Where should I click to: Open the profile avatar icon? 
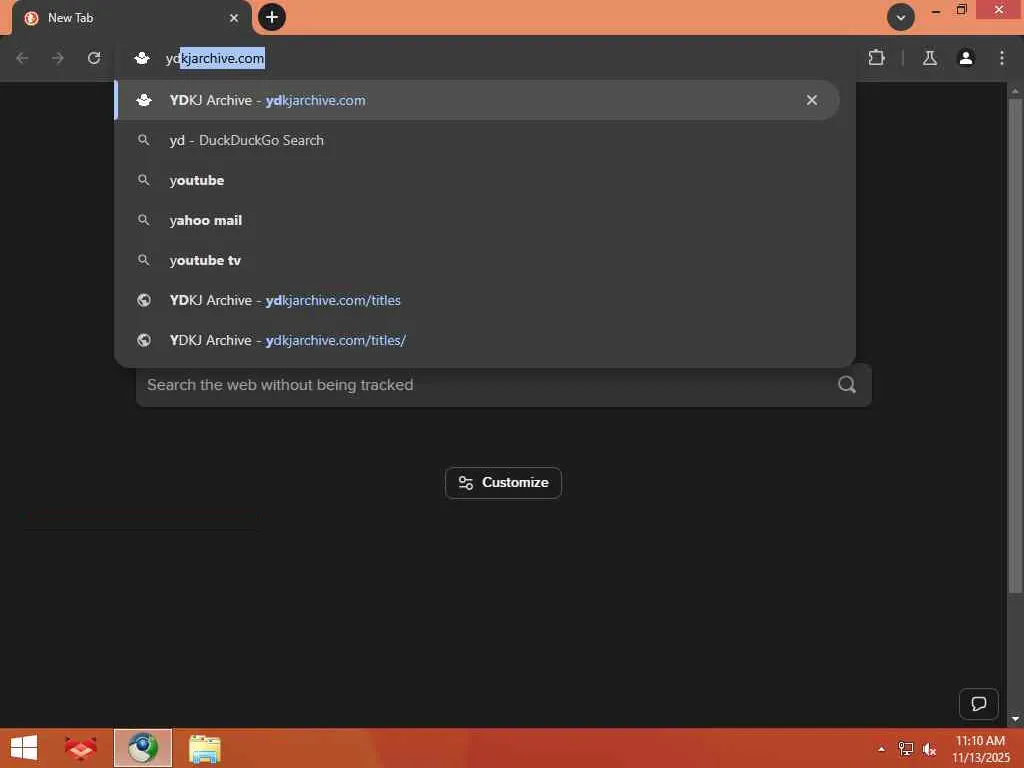(x=966, y=58)
